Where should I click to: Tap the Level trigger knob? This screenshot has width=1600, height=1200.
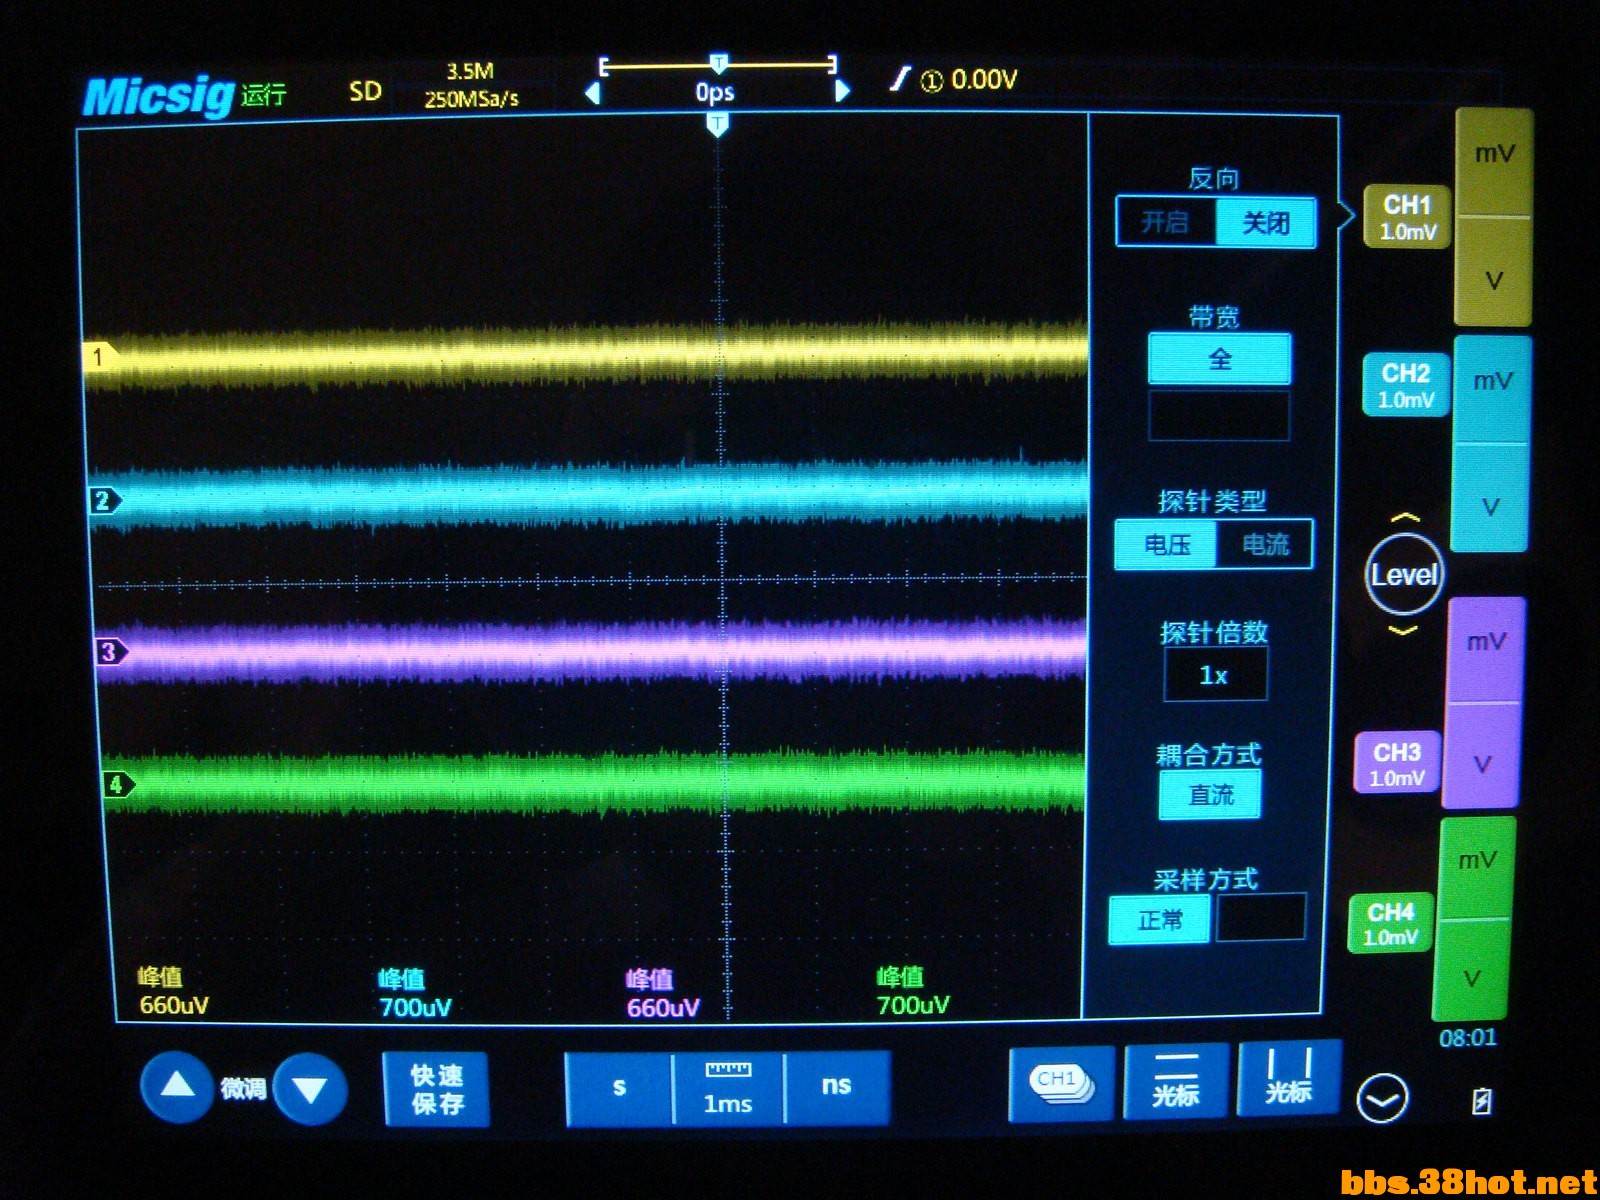point(1404,574)
